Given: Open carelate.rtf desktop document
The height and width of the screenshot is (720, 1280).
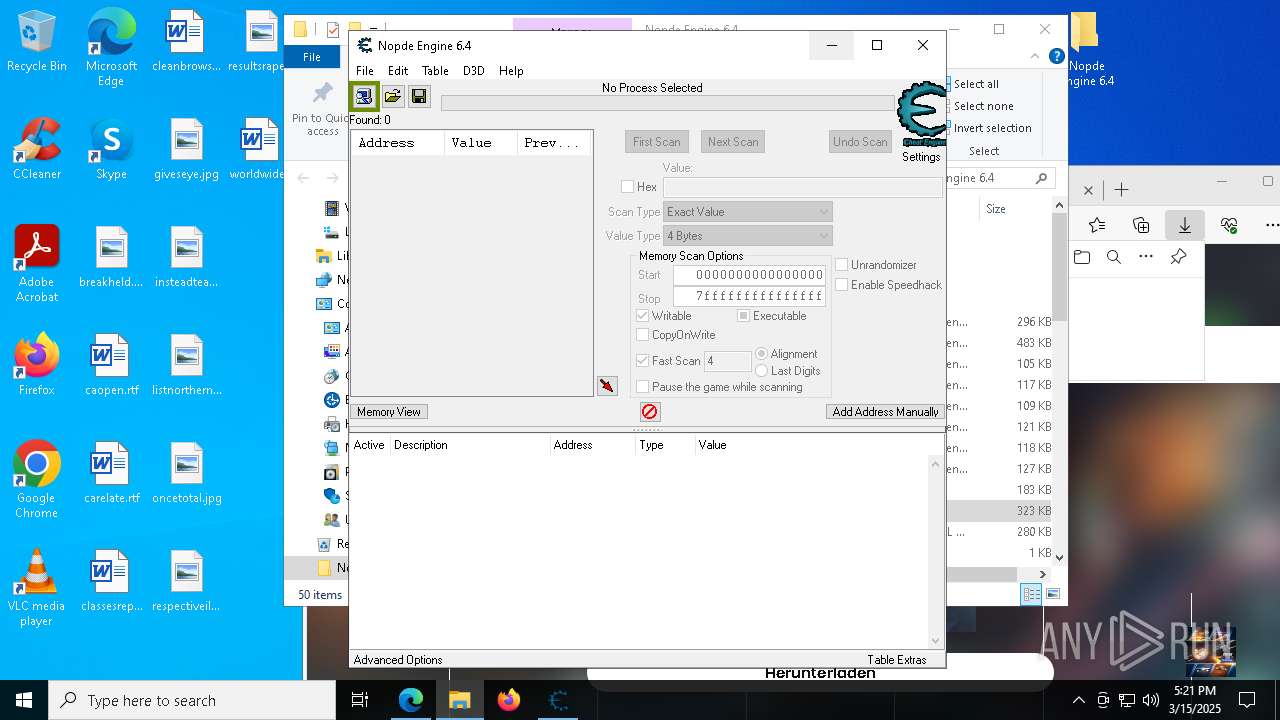Looking at the screenshot, I should click(111, 473).
